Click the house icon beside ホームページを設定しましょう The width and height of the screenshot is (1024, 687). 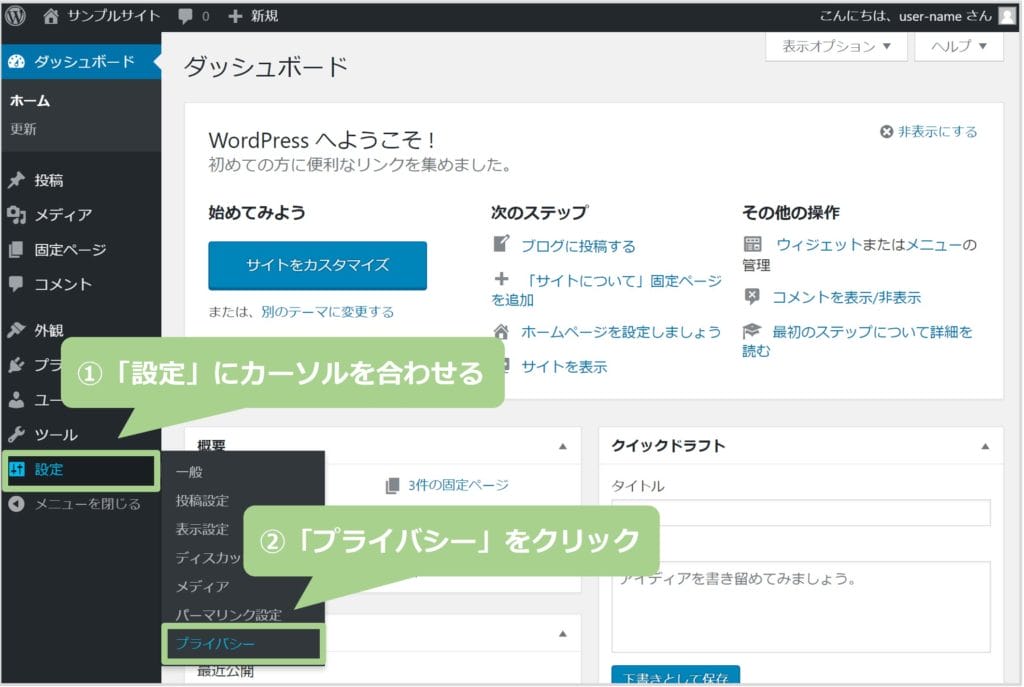click(x=501, y=332)
